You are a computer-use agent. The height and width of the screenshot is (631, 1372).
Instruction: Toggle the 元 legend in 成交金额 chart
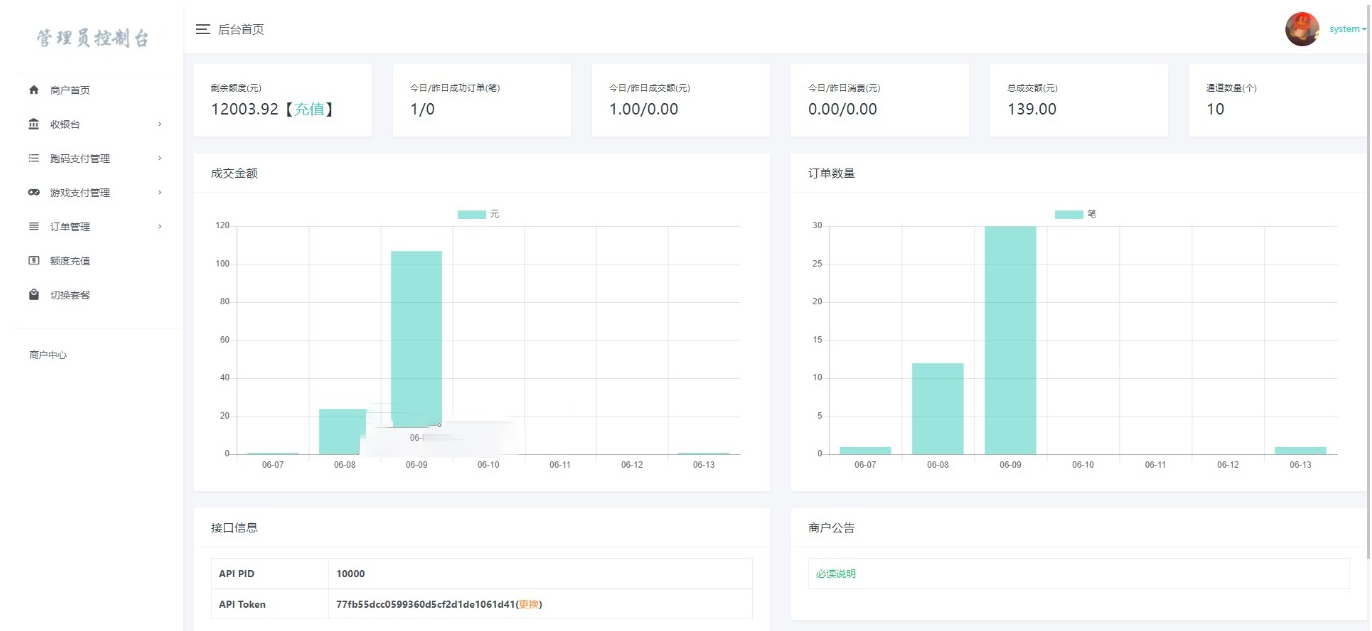tap(471, 214)
